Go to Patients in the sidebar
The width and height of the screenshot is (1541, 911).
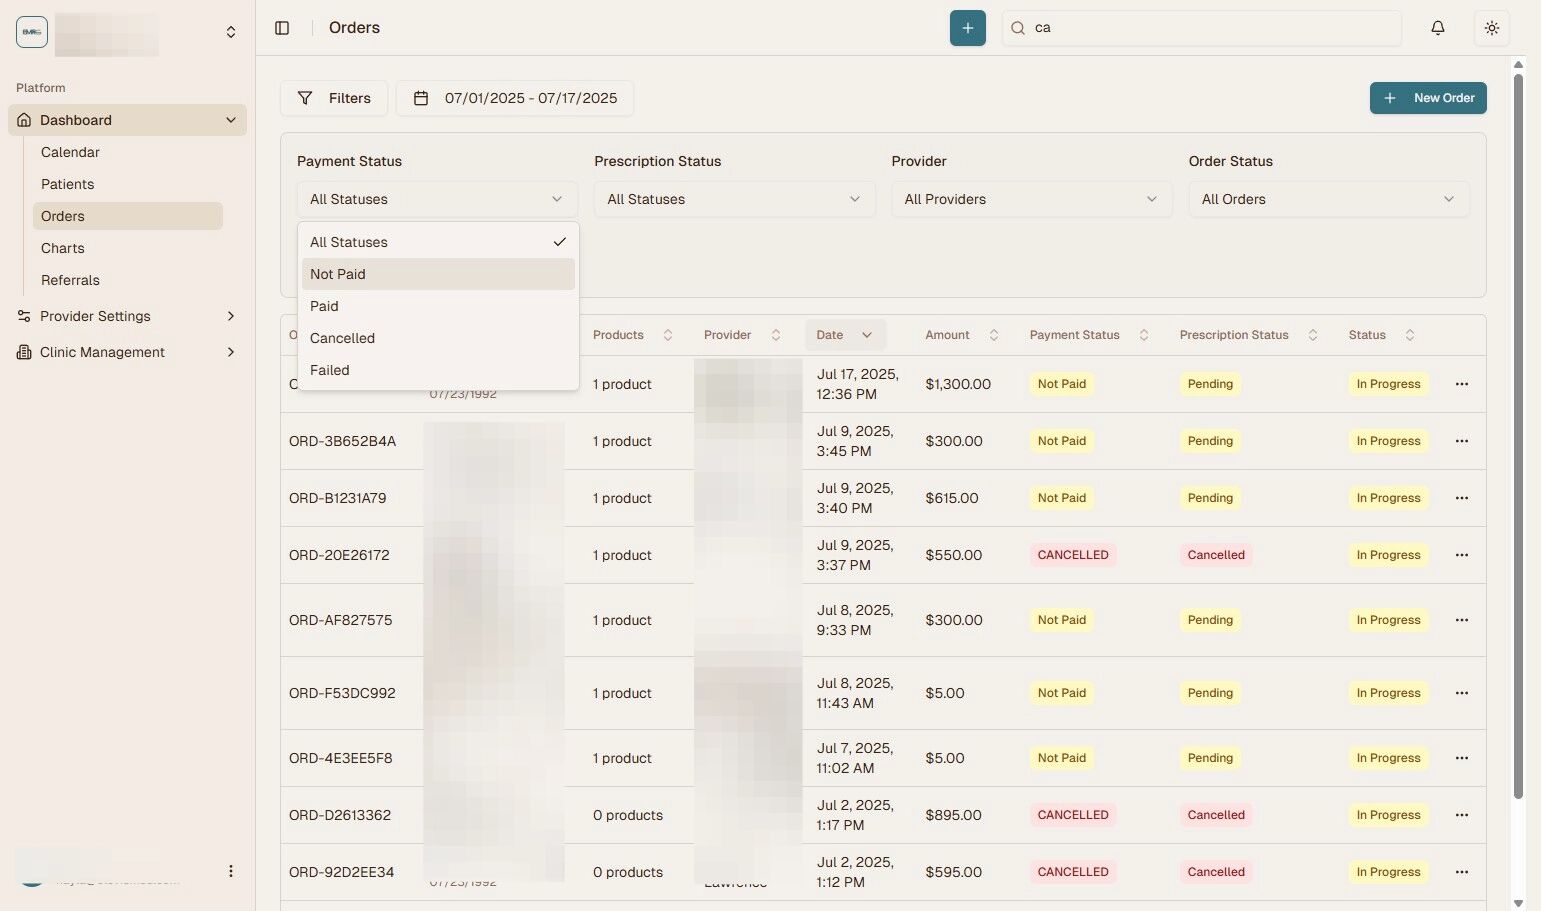128,184
